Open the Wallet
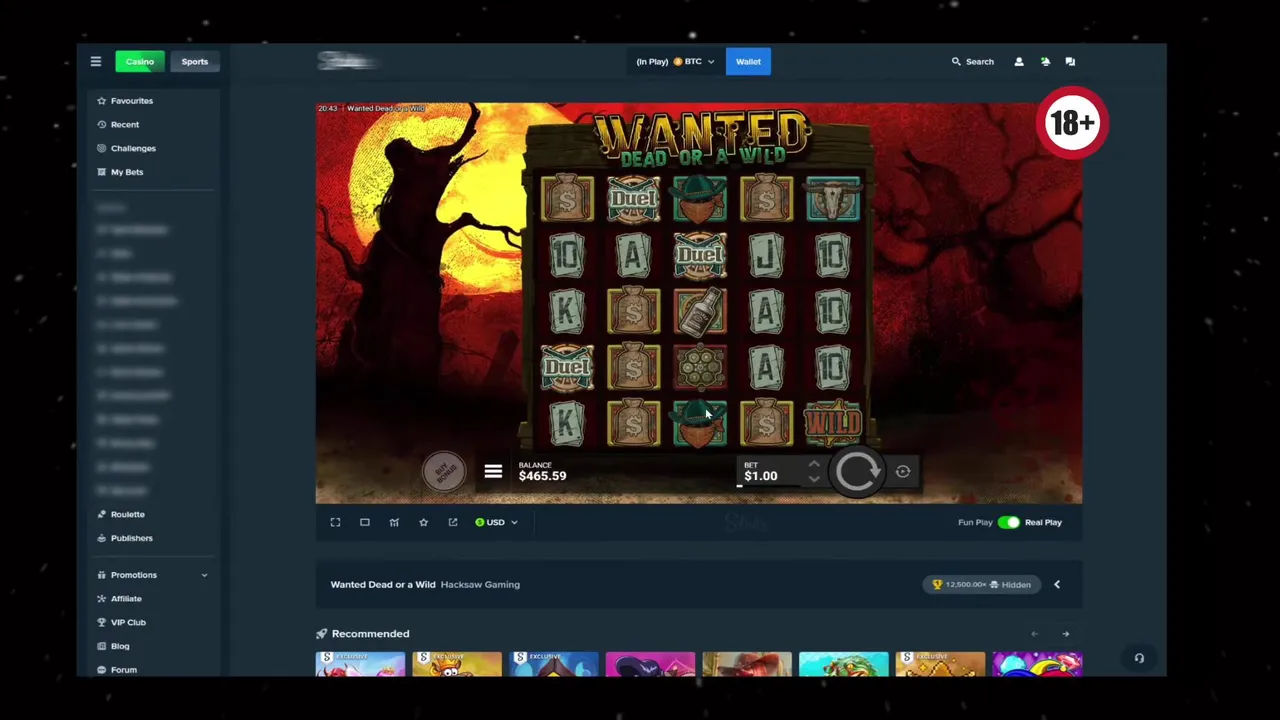 (x=748, y=62)
